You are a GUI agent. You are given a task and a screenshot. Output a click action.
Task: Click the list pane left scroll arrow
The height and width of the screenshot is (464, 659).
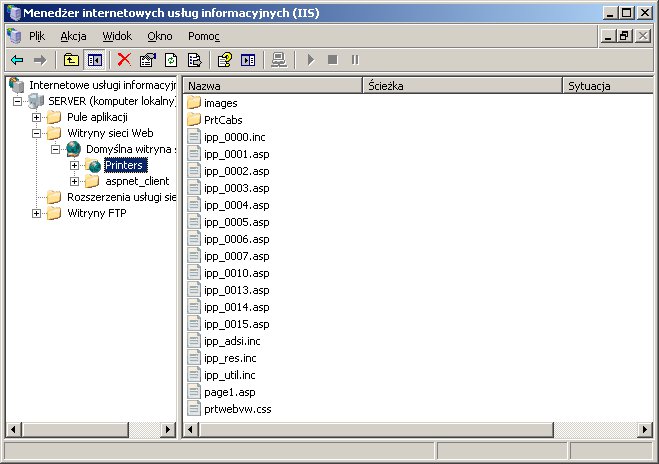click(192, 430)
